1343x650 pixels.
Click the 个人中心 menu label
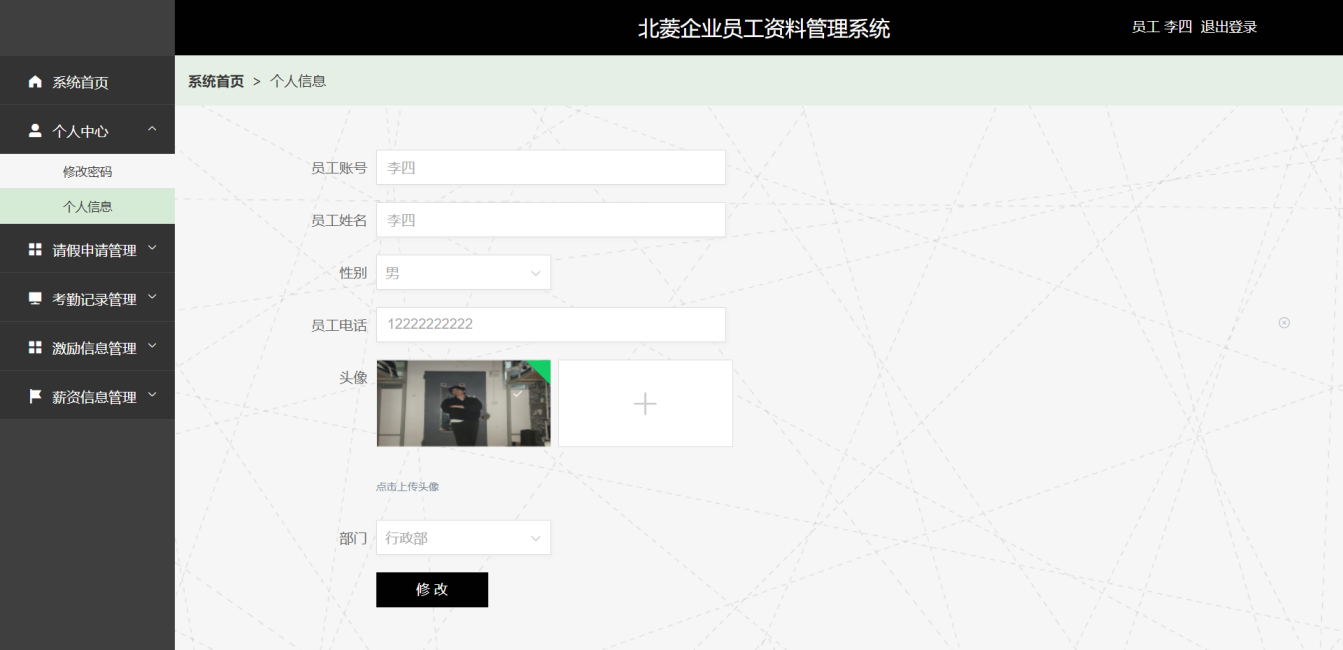[80, 131]
